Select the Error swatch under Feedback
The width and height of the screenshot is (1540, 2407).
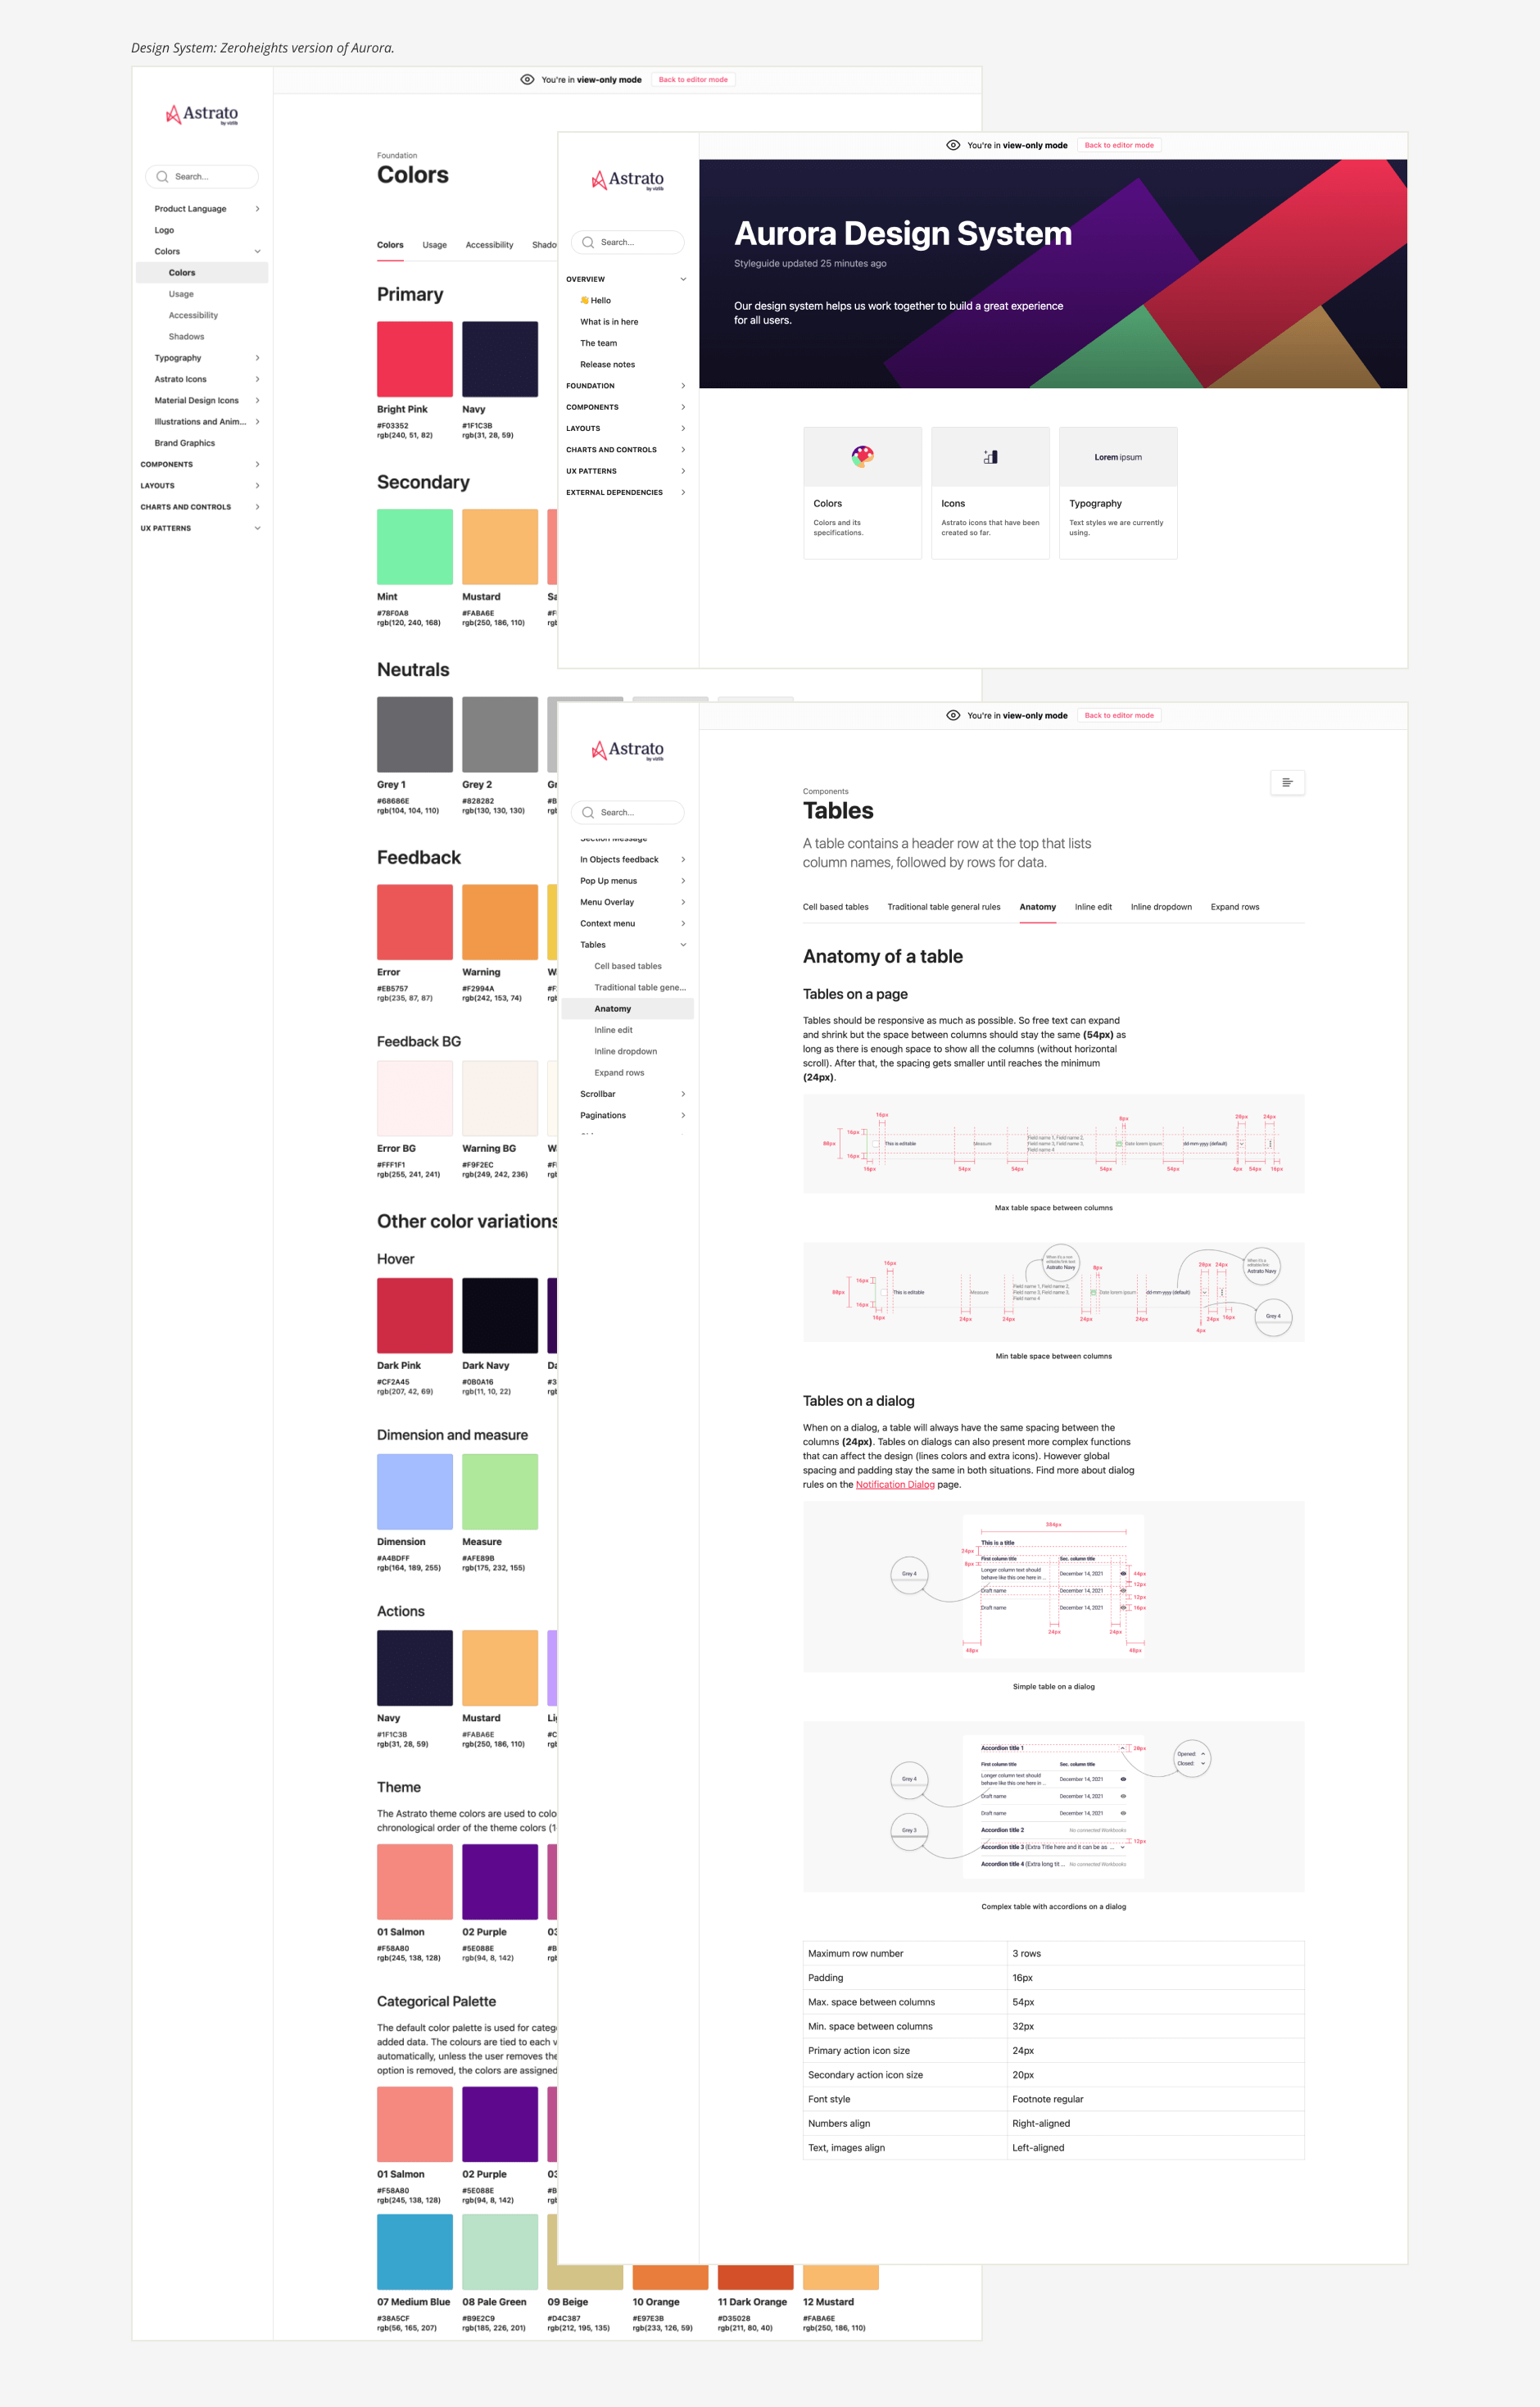point(415,922)
